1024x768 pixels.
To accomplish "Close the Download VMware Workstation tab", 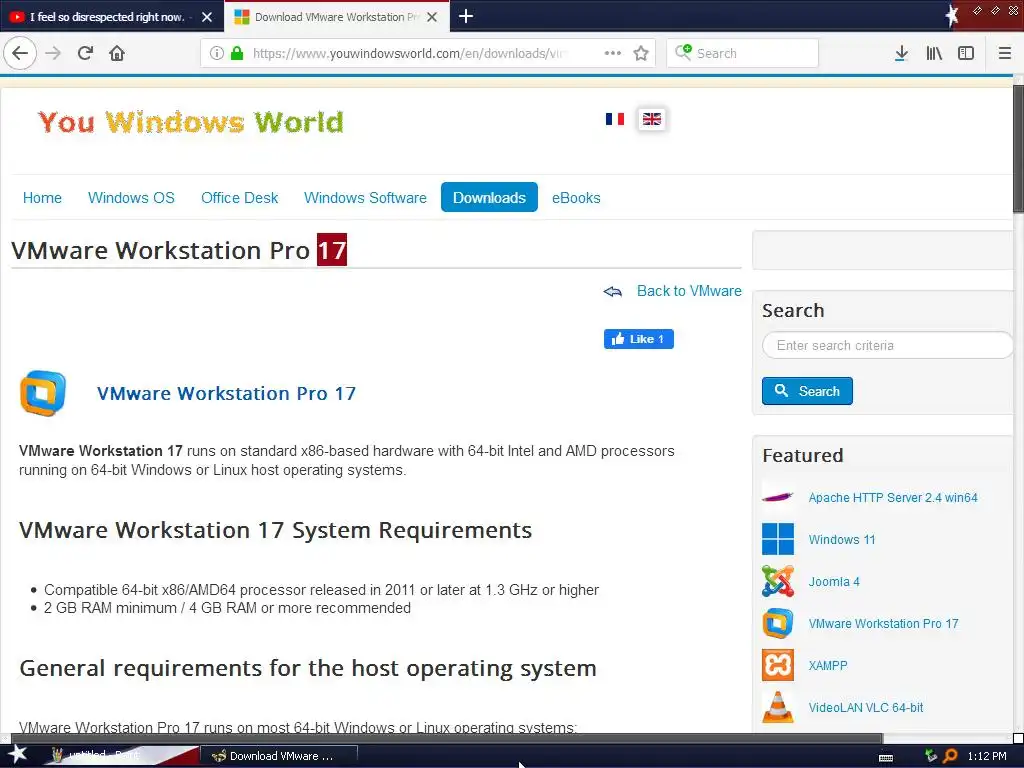I will pos(432,17).
